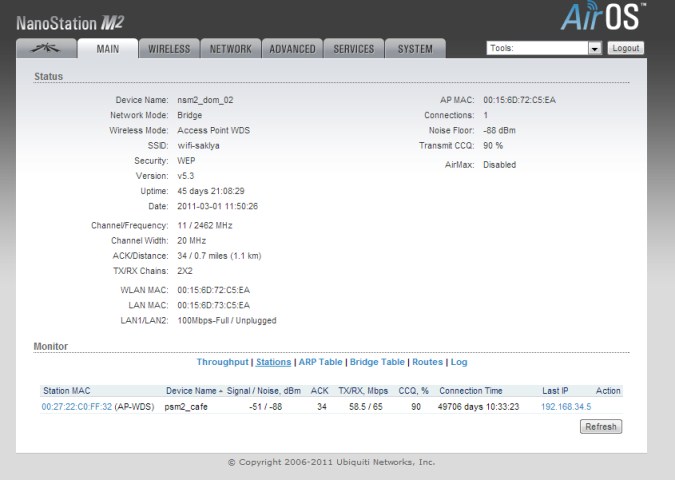Open the Bridge Table link
Viewport: 675px width, 480px height.
click(x=377, y=362)
